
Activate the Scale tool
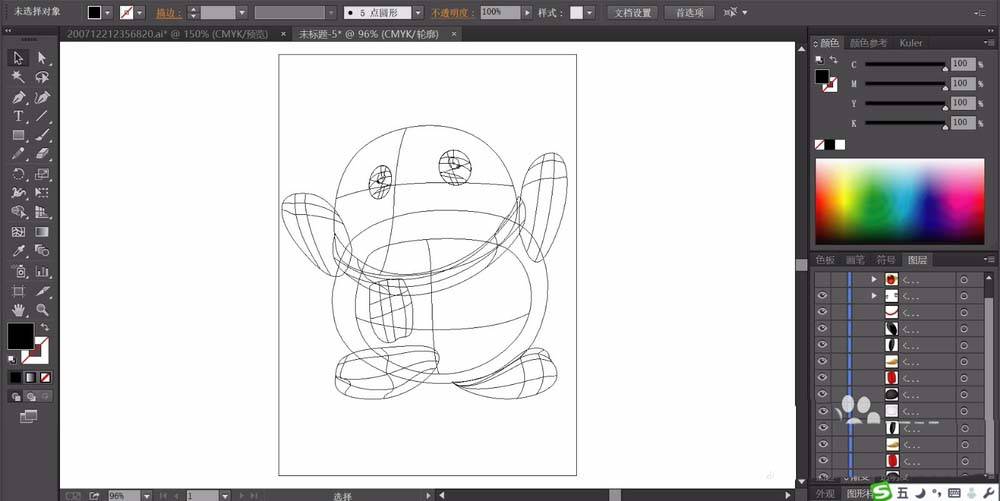point(42,174)
